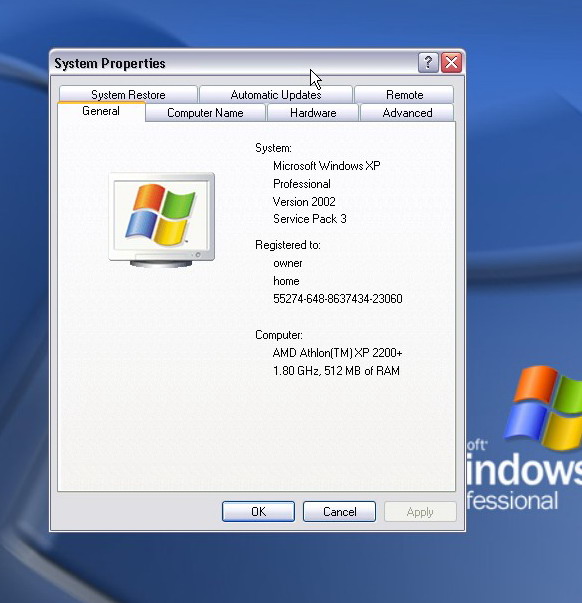
Task: Click the 'AMD Athlon(TM) XP 2200+' line
Action: pyautogui.click(x=337, y=353)
